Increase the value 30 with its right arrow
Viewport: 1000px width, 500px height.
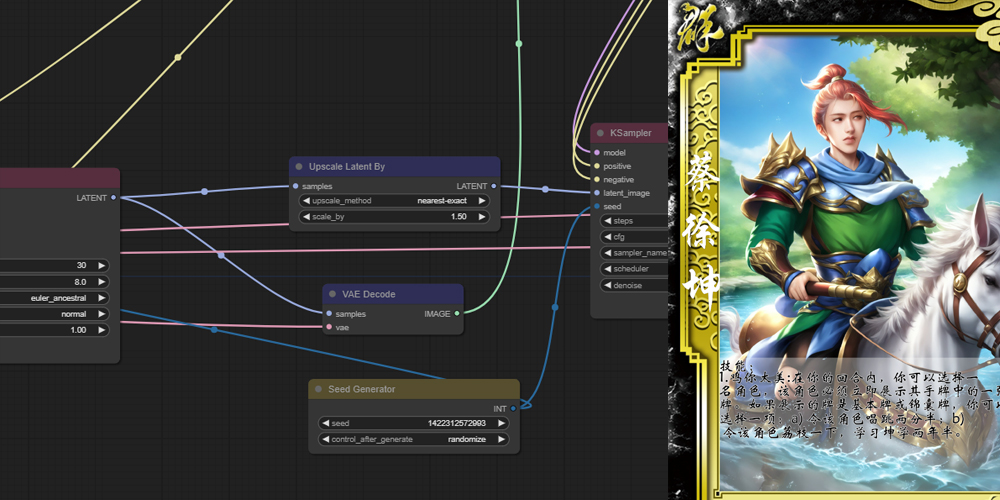click(101, 265)
